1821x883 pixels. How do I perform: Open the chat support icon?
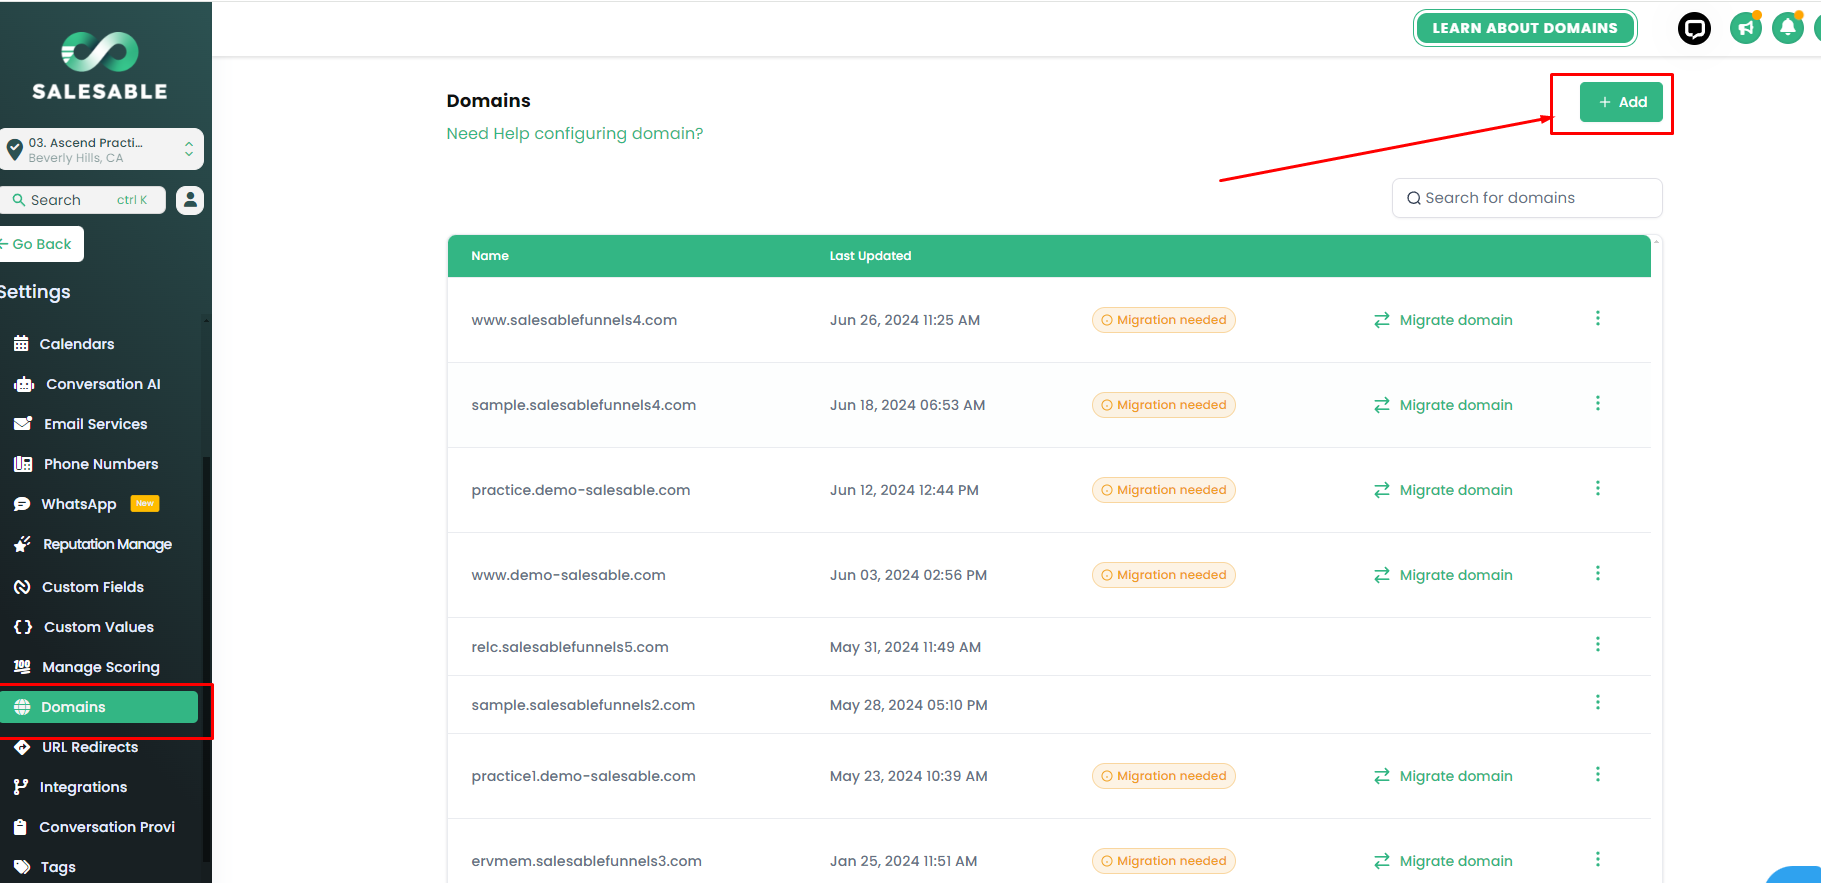pyautogui.click(x=1694, y=28)
